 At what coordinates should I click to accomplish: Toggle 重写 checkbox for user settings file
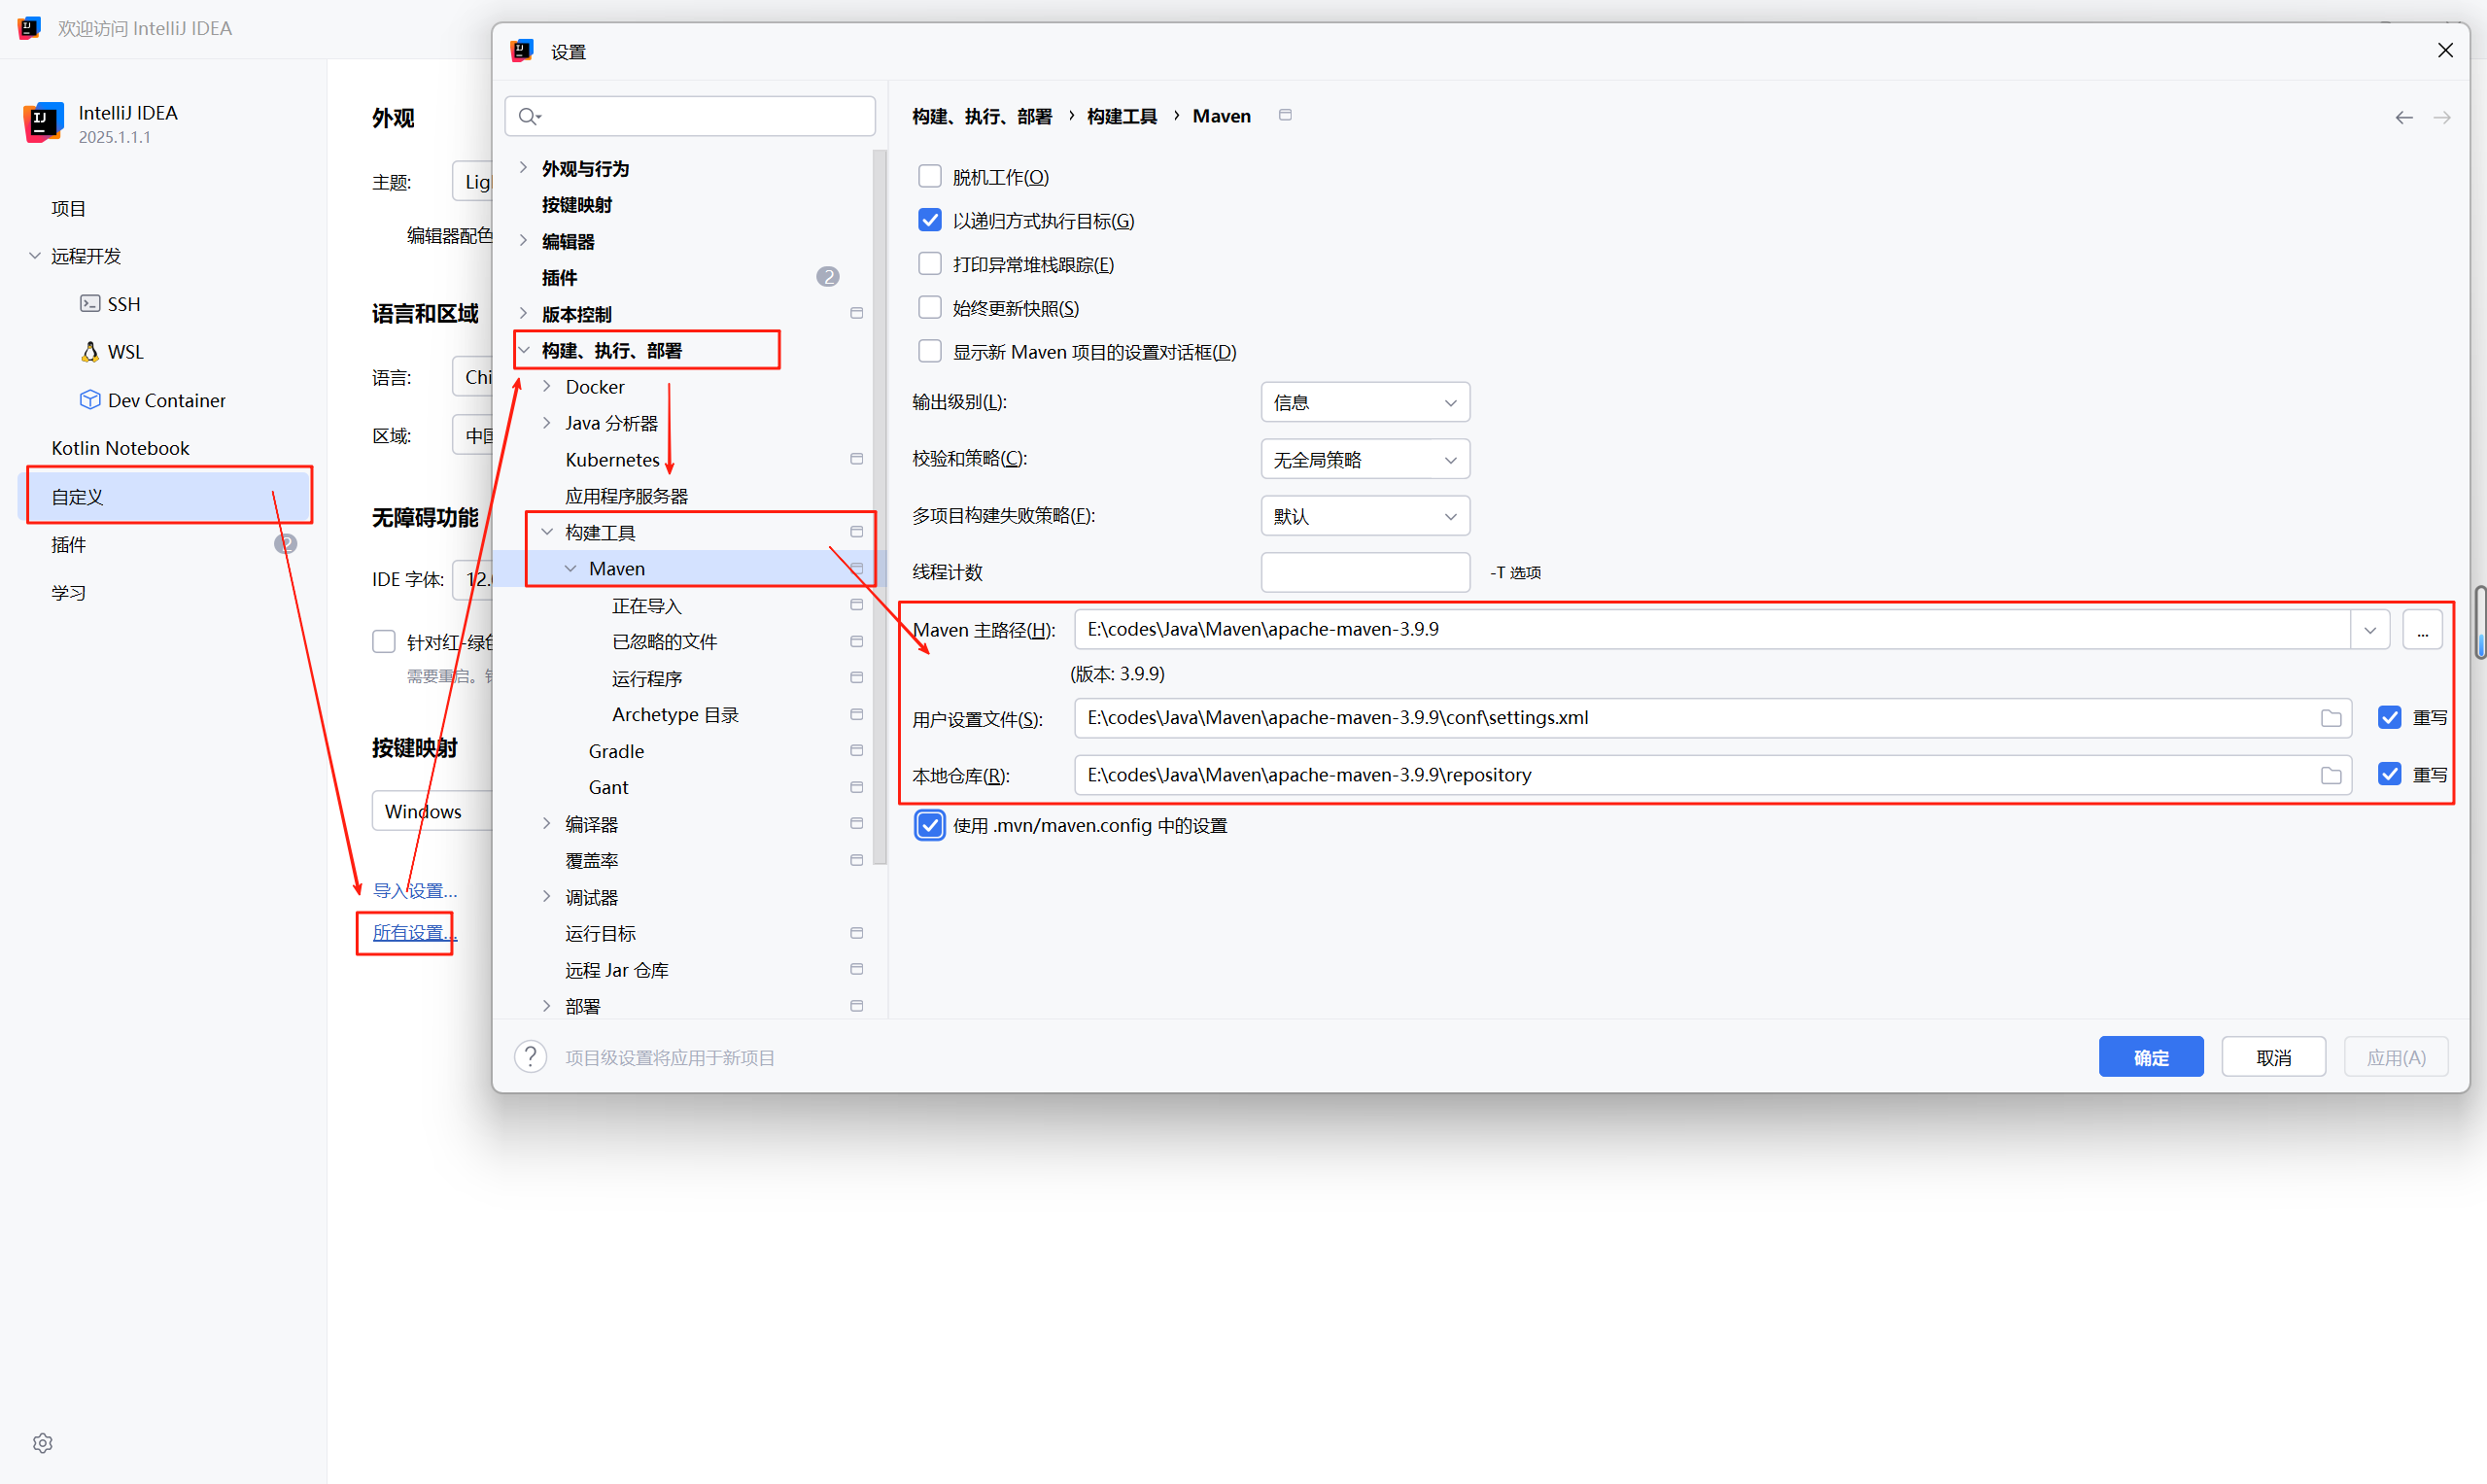coord(2390,717)
